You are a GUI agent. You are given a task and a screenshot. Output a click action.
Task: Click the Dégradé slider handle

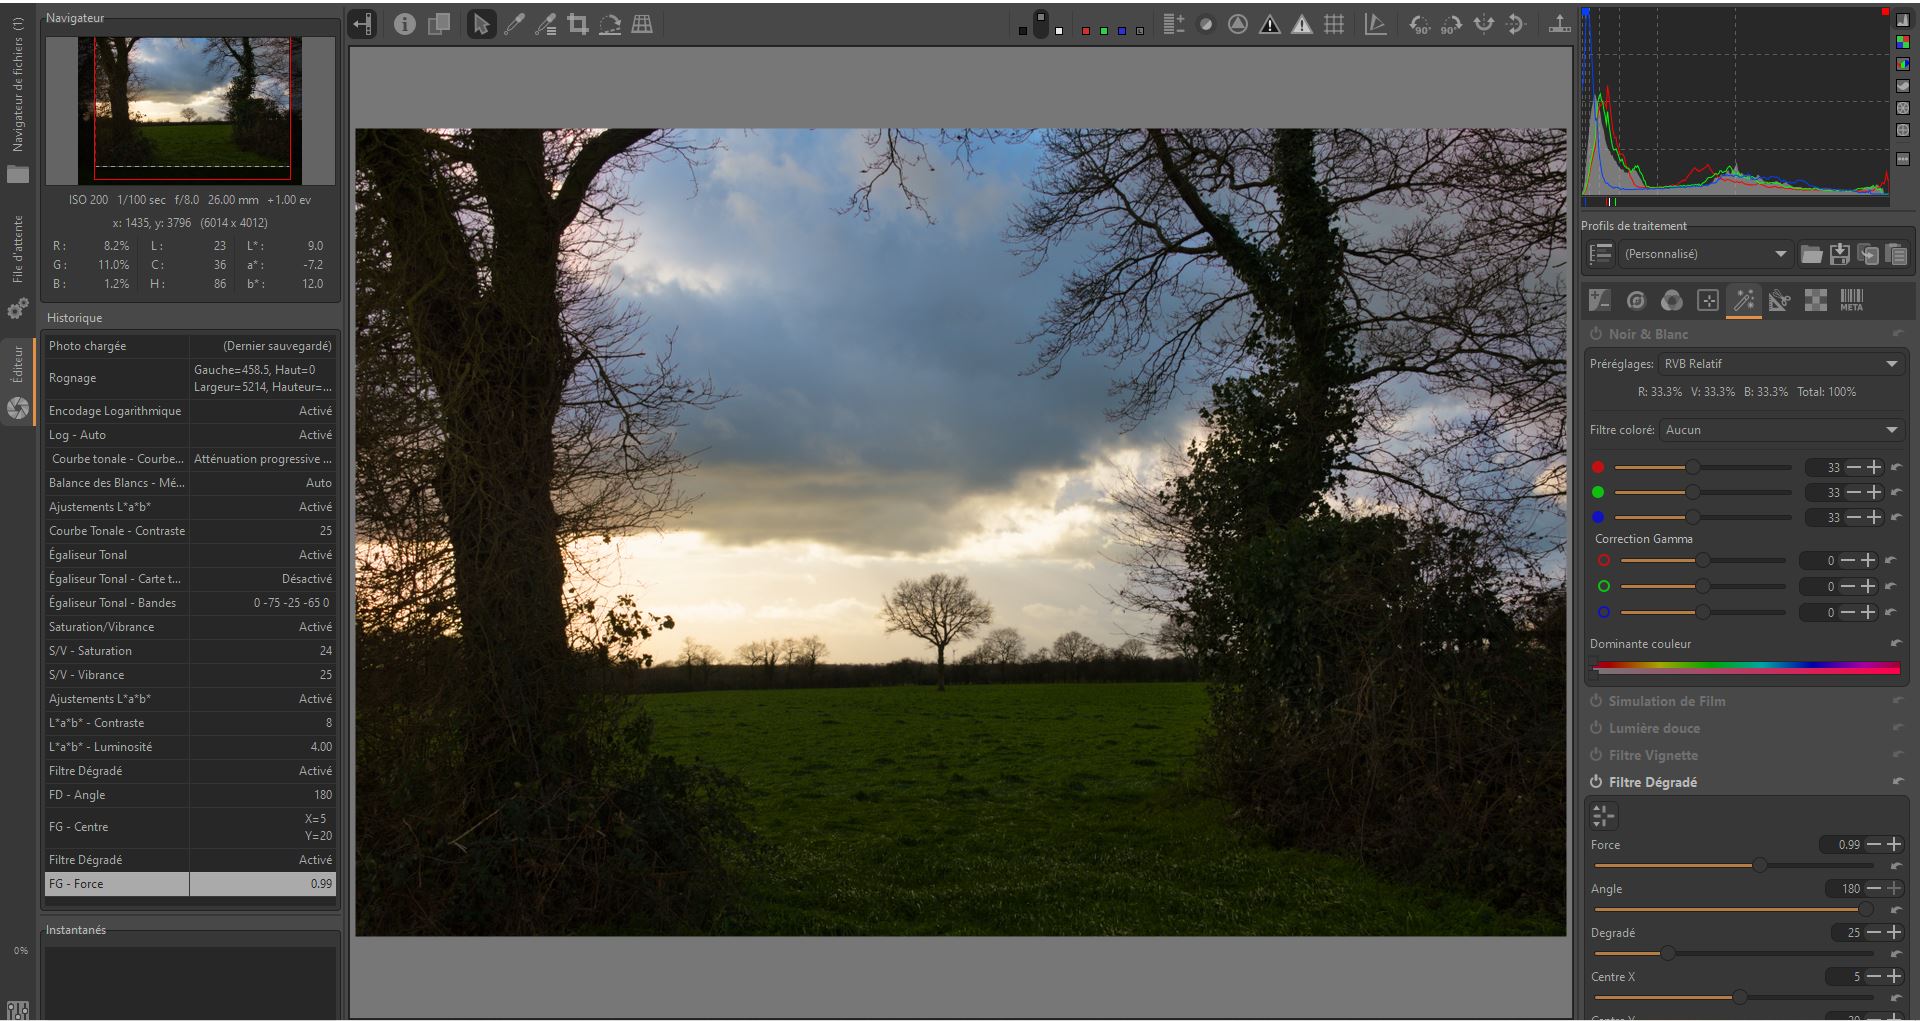point(1667,953)
